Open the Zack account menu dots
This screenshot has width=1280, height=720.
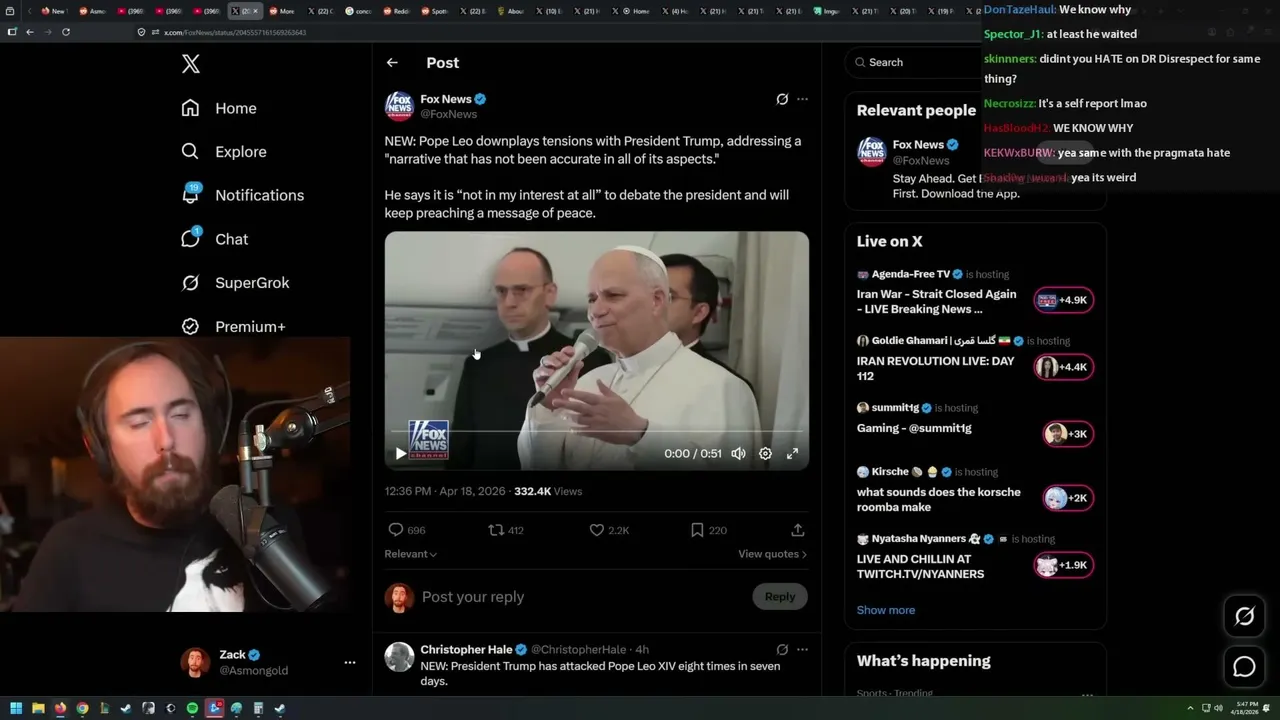click(x=350, y=662)
